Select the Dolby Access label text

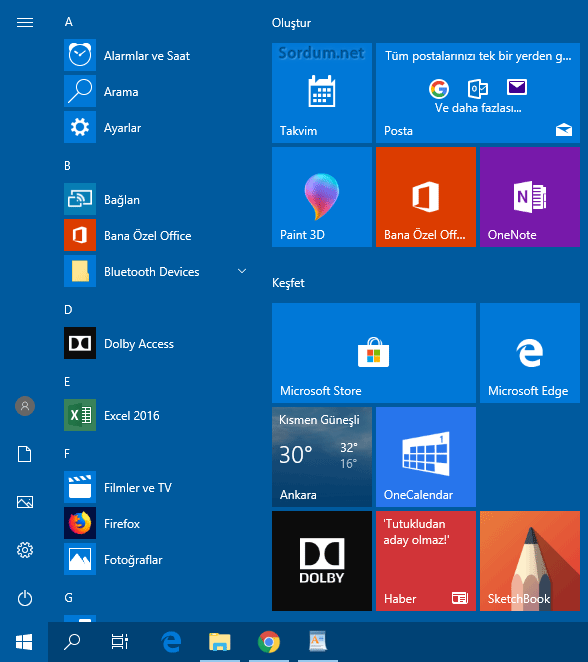pos(139,344)
